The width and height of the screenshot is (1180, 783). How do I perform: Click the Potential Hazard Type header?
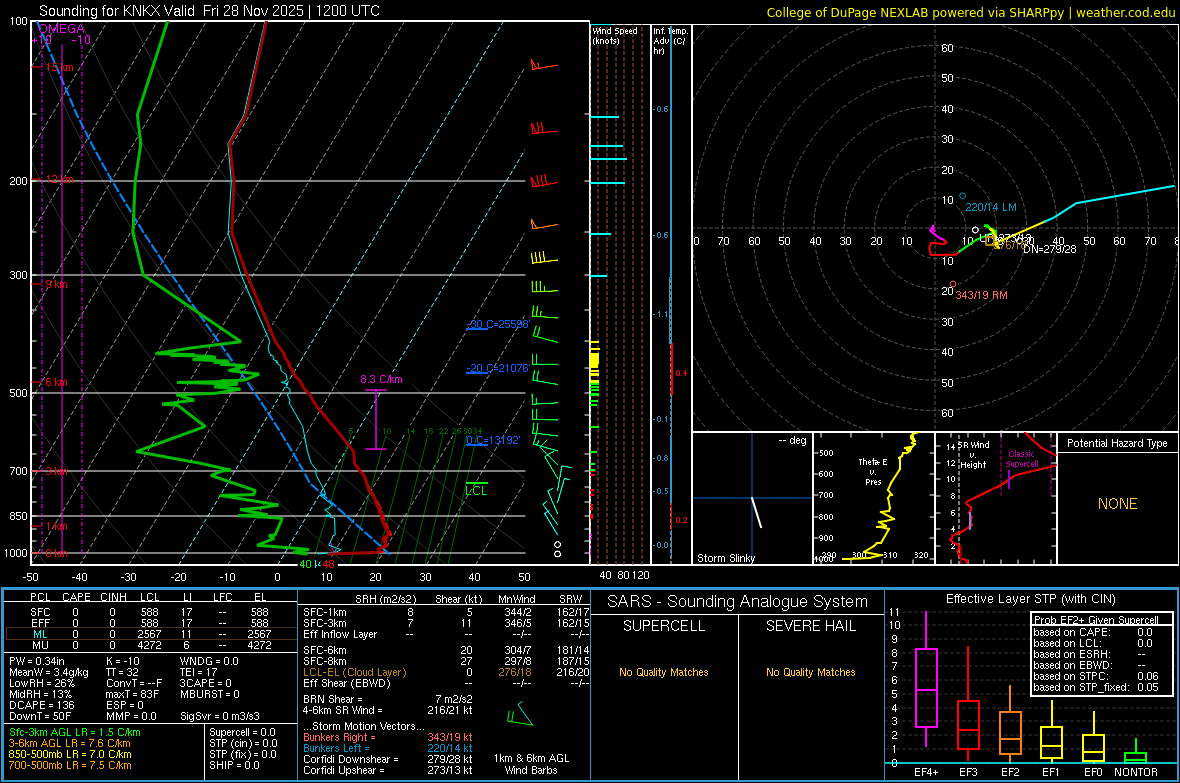coord(1117,443)
